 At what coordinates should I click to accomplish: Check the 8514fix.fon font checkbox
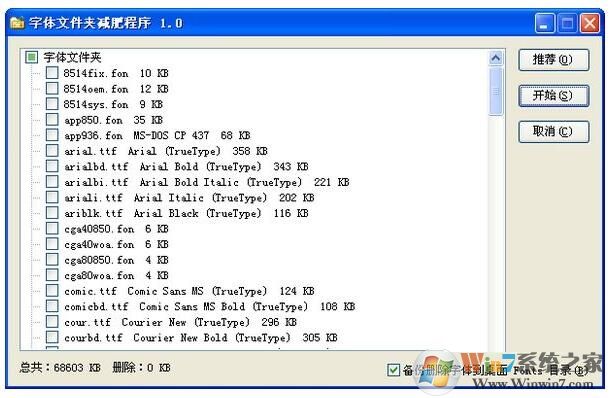[x=52, y=73]
